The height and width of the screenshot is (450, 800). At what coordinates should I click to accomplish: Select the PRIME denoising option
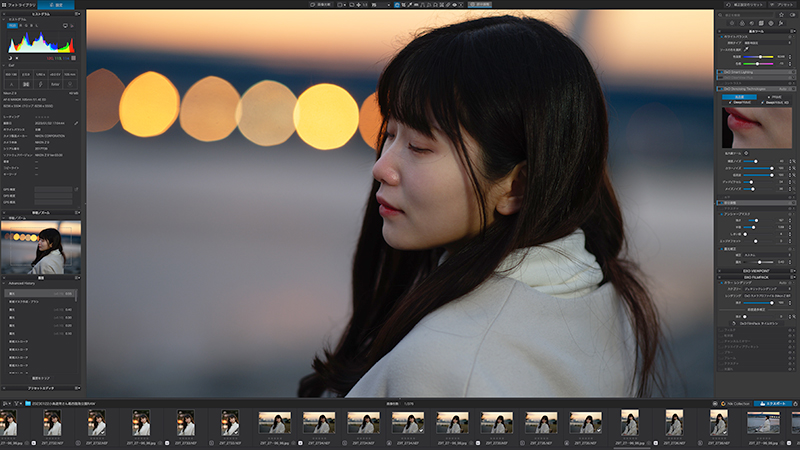775,97
